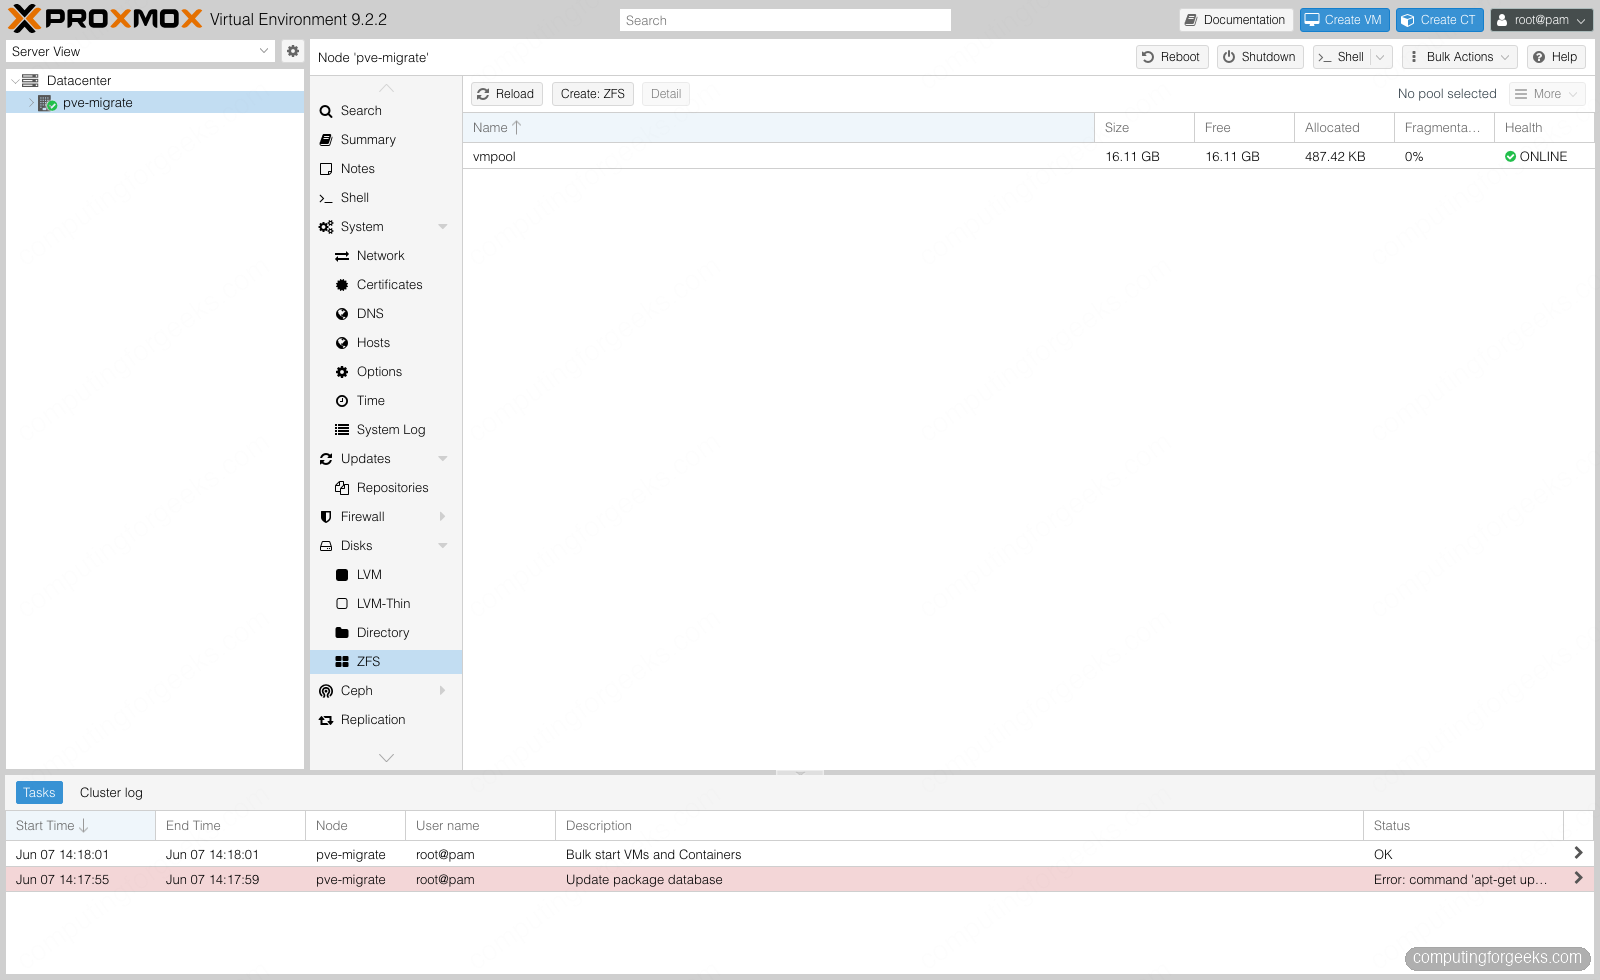Viewport: 1600px width, 980px height.
Task: Click the Certificates badge icon
Action: [342, 285]
